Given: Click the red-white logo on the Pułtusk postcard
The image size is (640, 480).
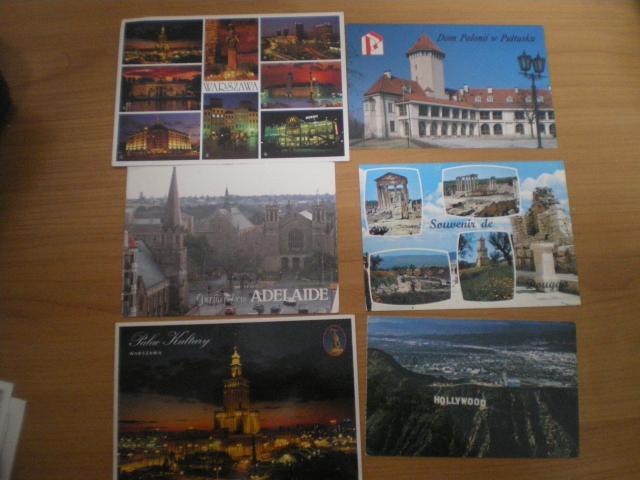Looking at the screenshot, I should click(x=372, y=44).
